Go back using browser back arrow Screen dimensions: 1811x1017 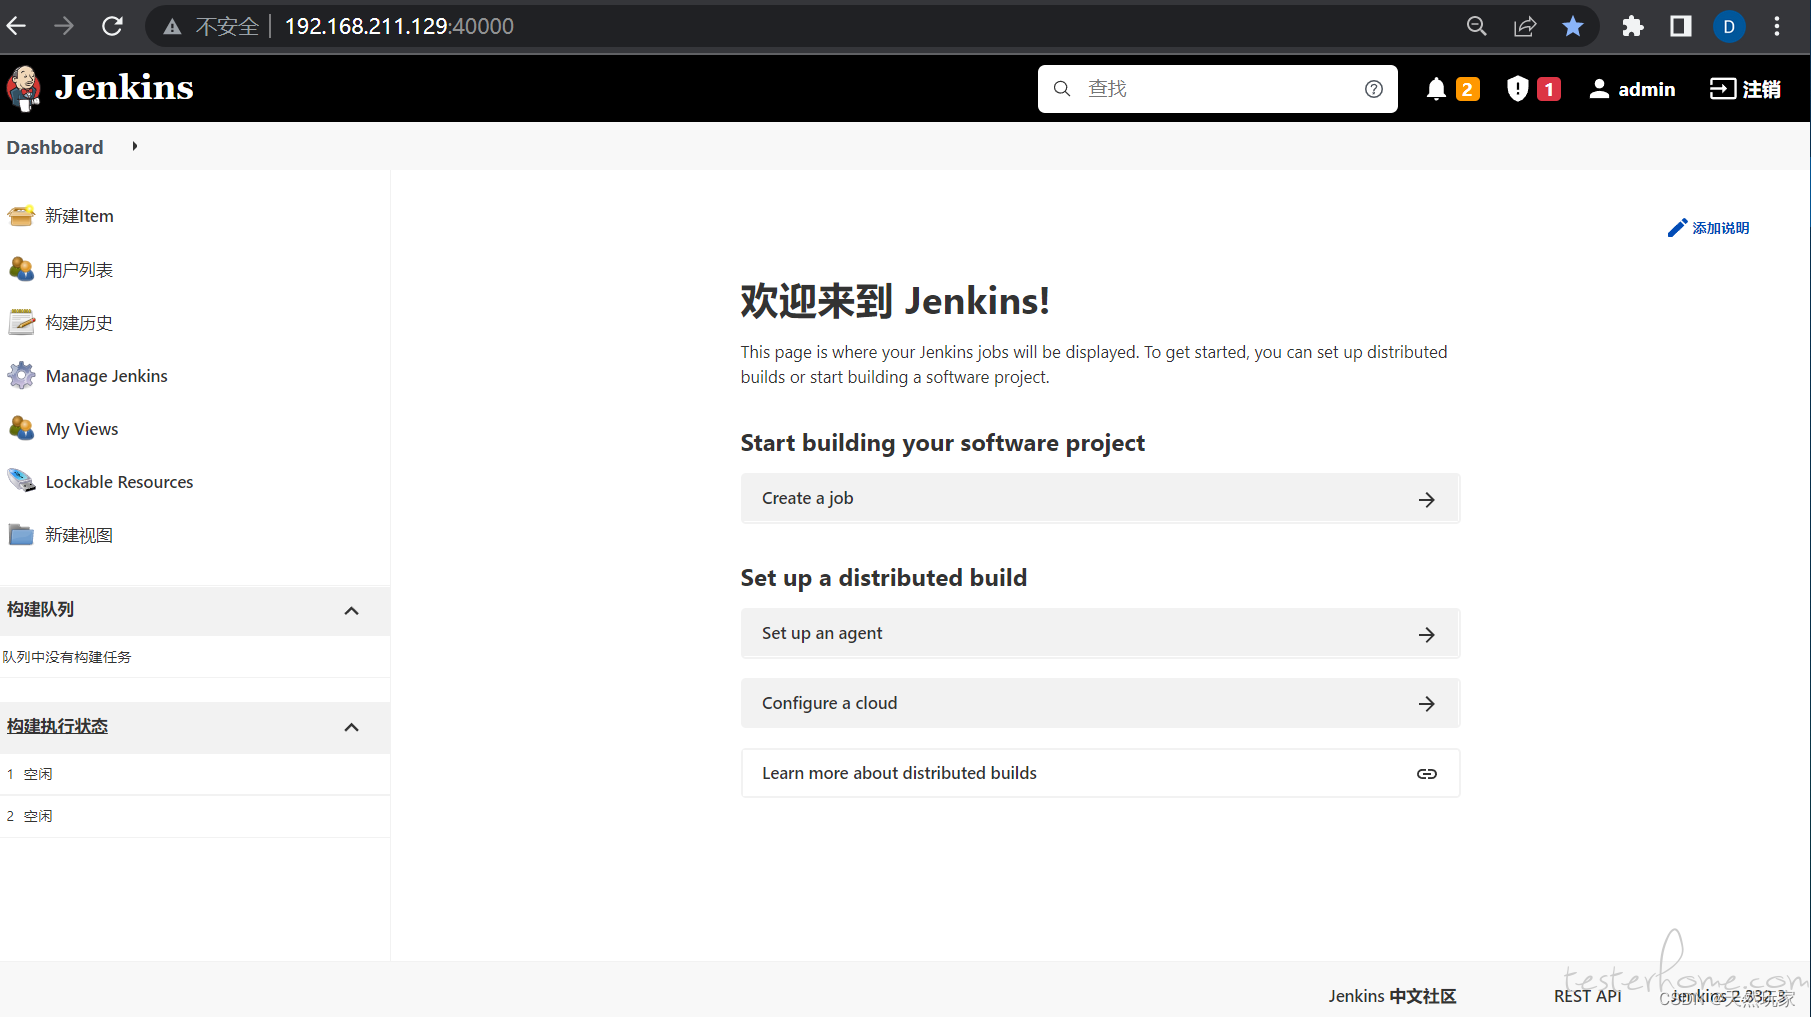[16, 26]
